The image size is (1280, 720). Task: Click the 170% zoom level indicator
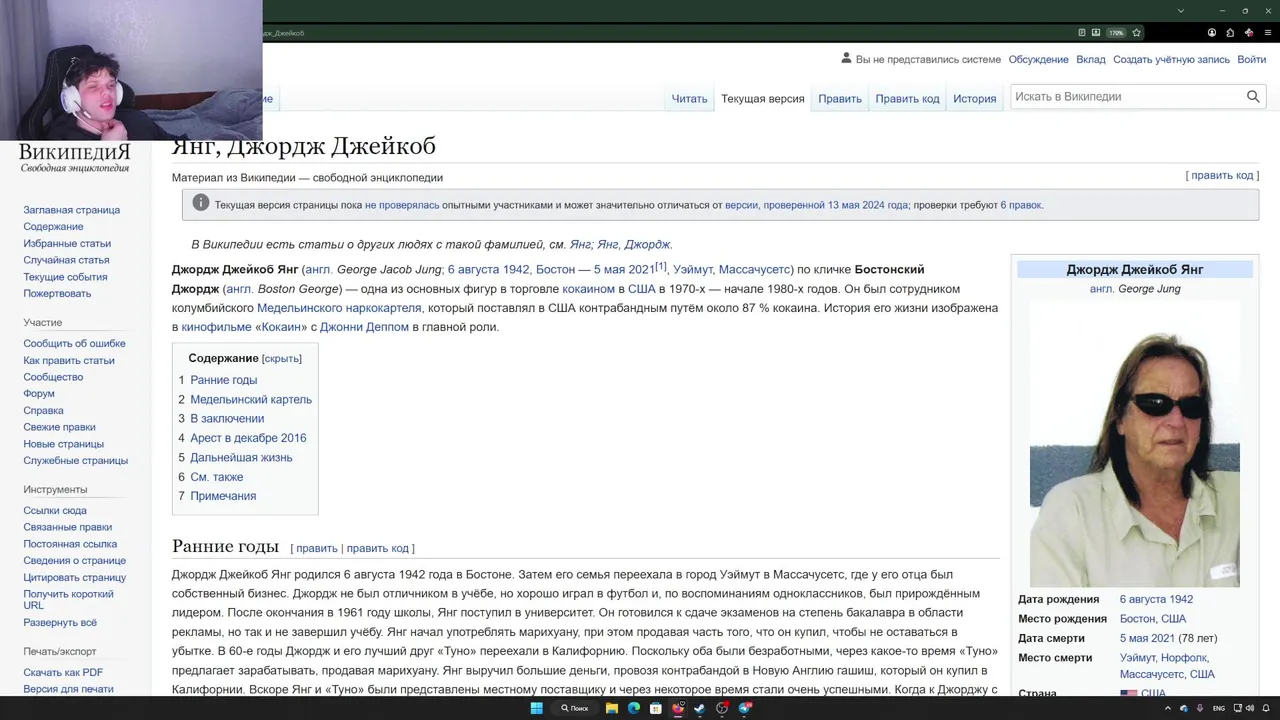[x=1116, y=33]
